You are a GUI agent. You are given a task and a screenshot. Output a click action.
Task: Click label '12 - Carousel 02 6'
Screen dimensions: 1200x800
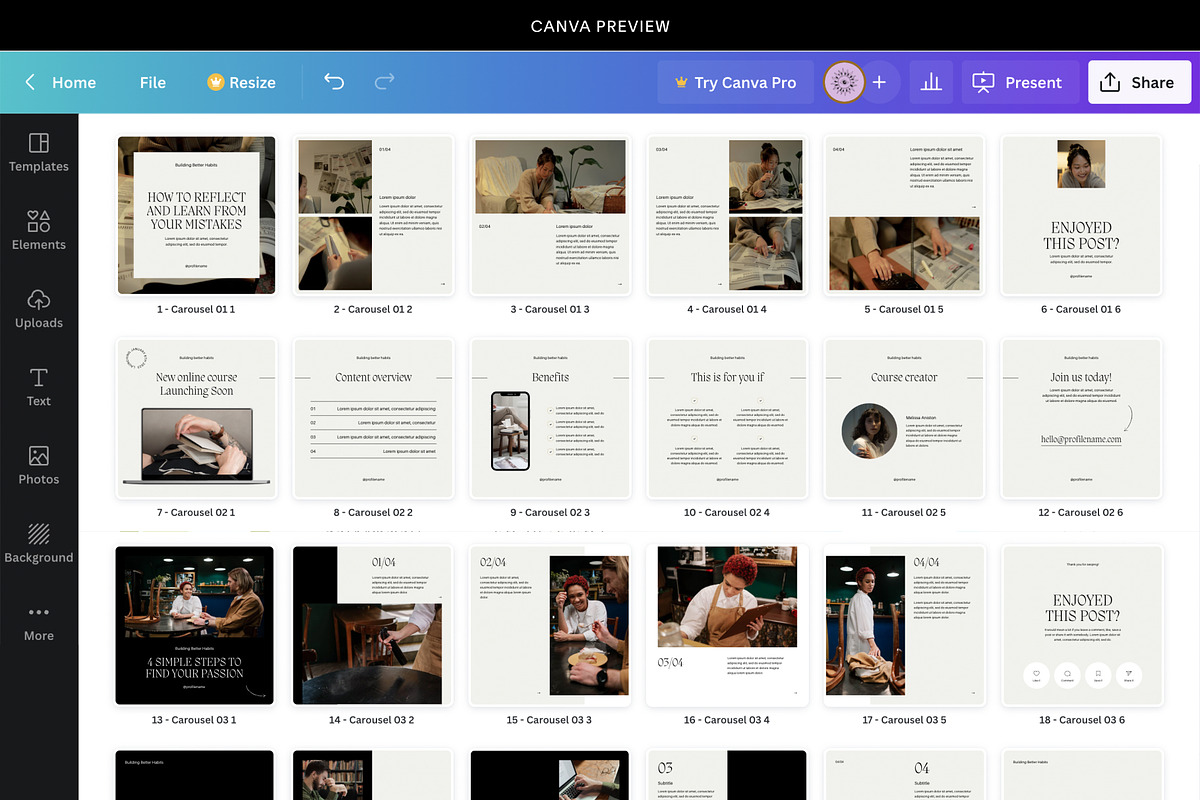click(x=1081, y=512)
